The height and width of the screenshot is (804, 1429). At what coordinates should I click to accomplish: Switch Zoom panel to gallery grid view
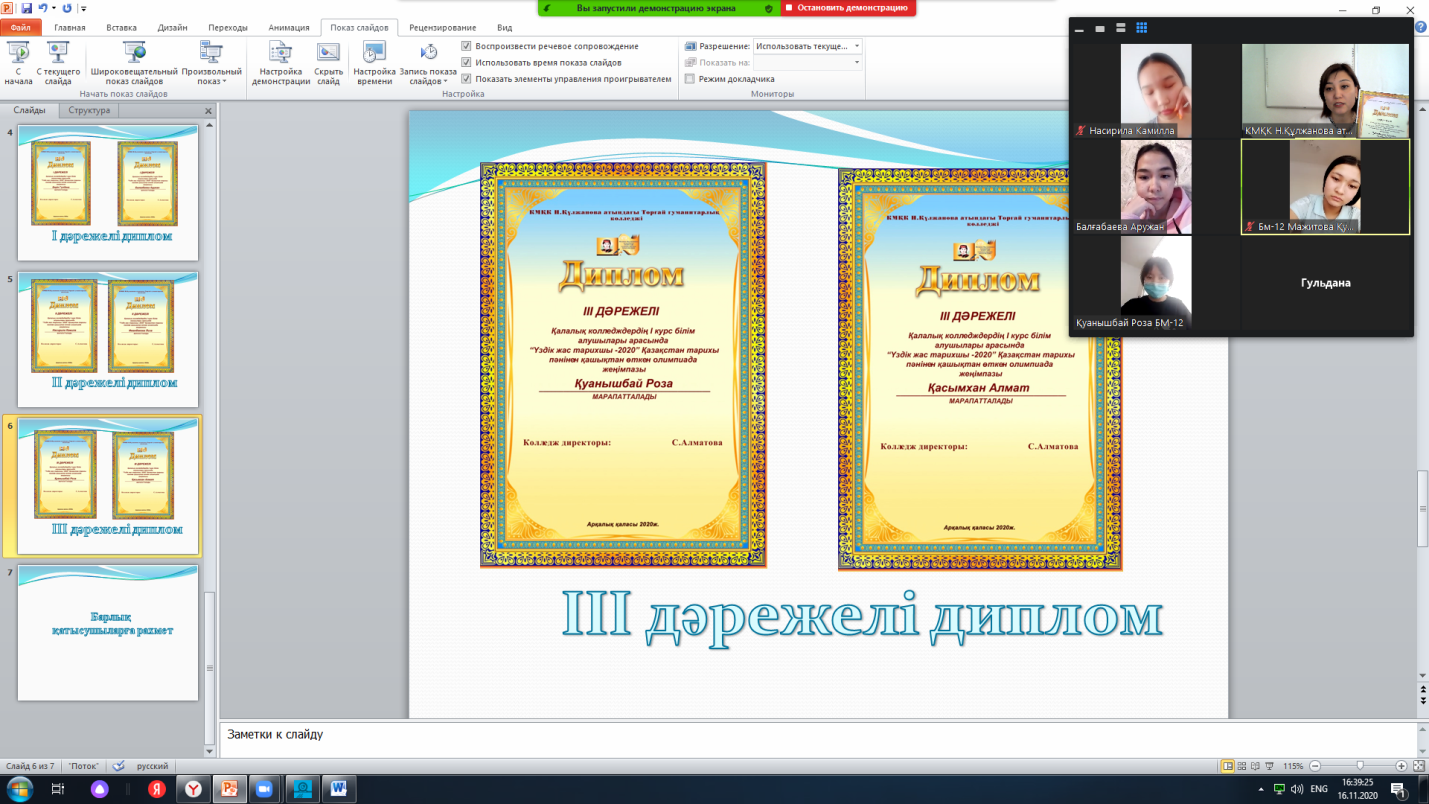click(x=1141, y=28)
